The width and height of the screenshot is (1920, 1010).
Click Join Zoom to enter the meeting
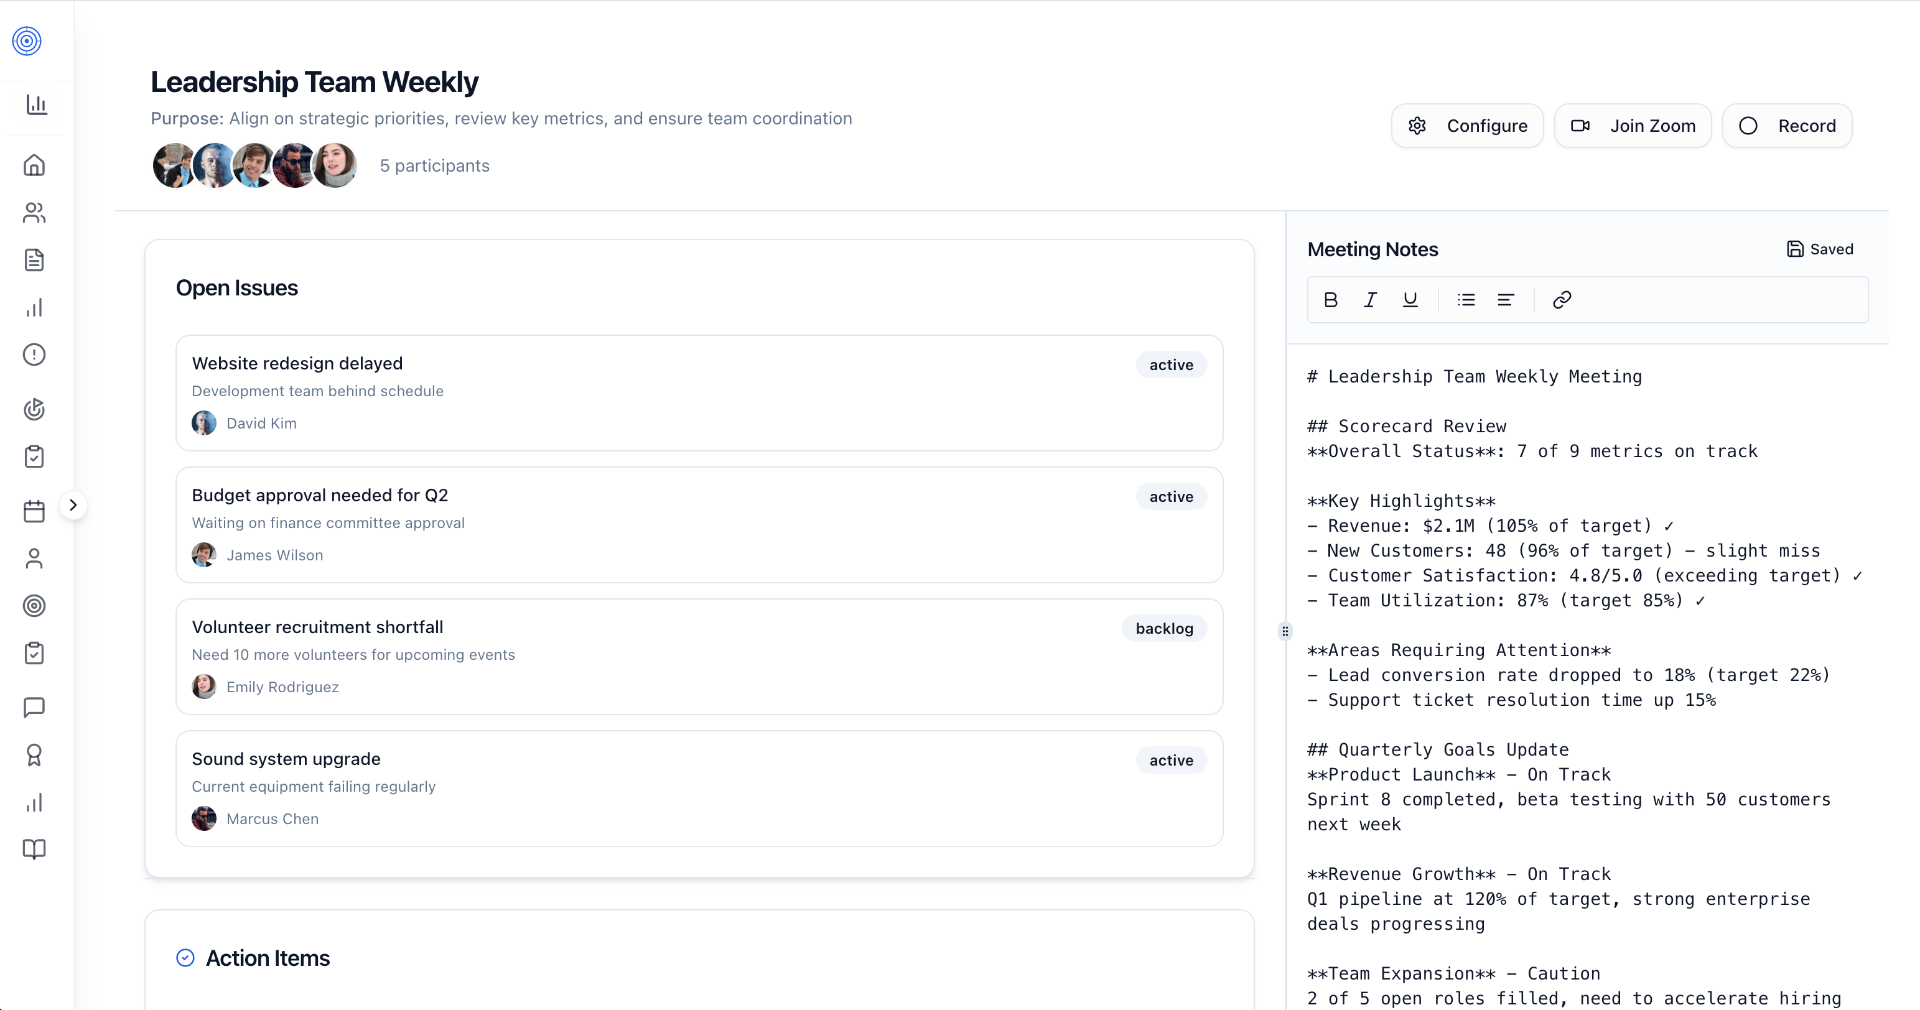click(x=1632, y=125)
